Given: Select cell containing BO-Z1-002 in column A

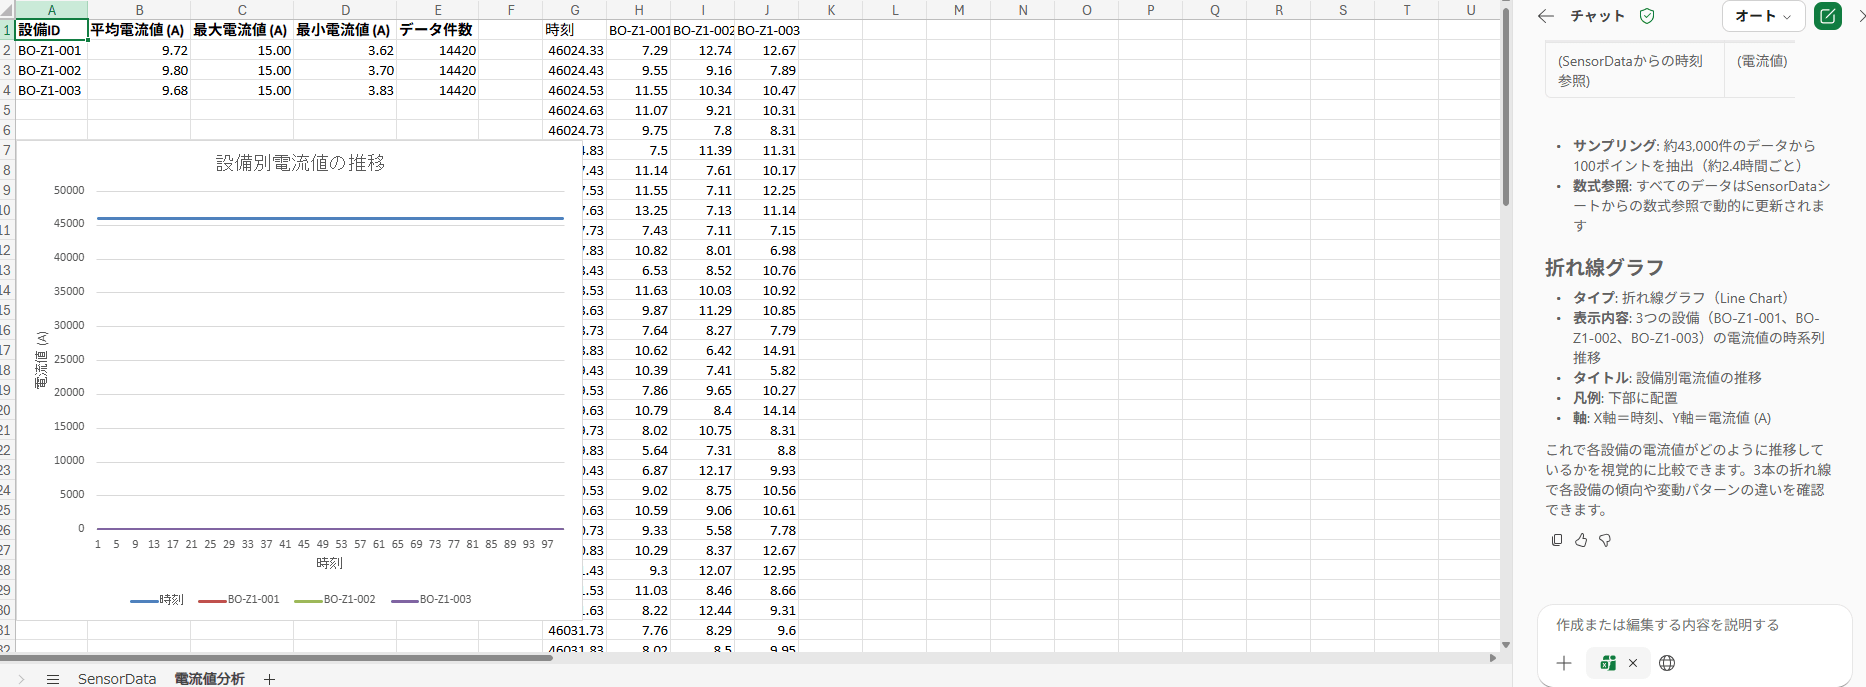Looking at the screenshot, I should [51, 70].
